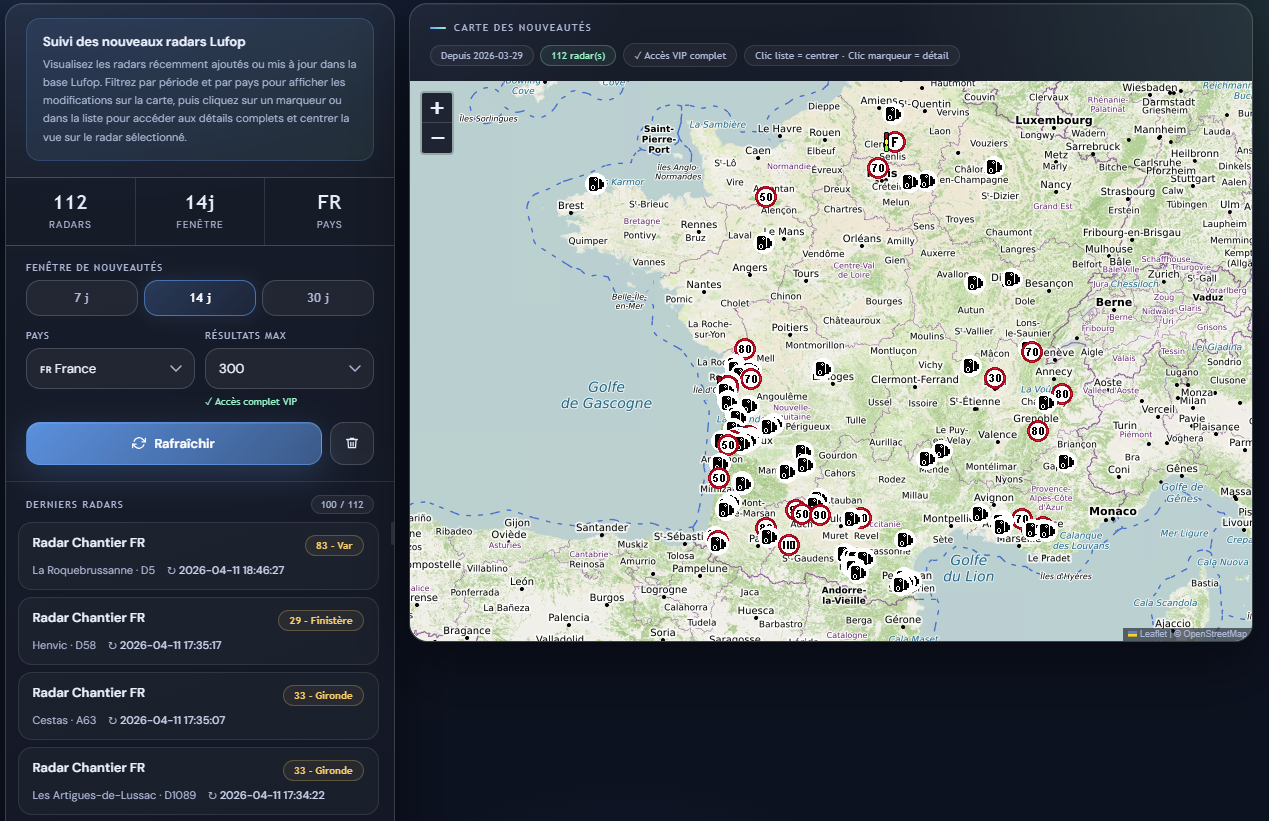Open Les Artigues-de-Lussac D1089 radar card
Viewport: 1269px width, 821px height.
[199, 781]
